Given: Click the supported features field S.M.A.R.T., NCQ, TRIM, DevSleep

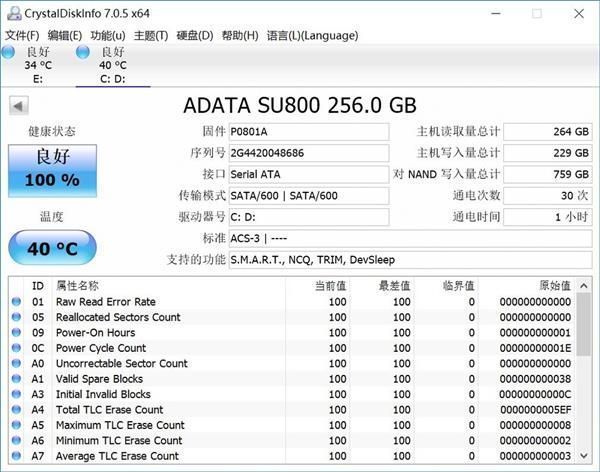Looking at the screenshot, I should [x=411, y=260].
